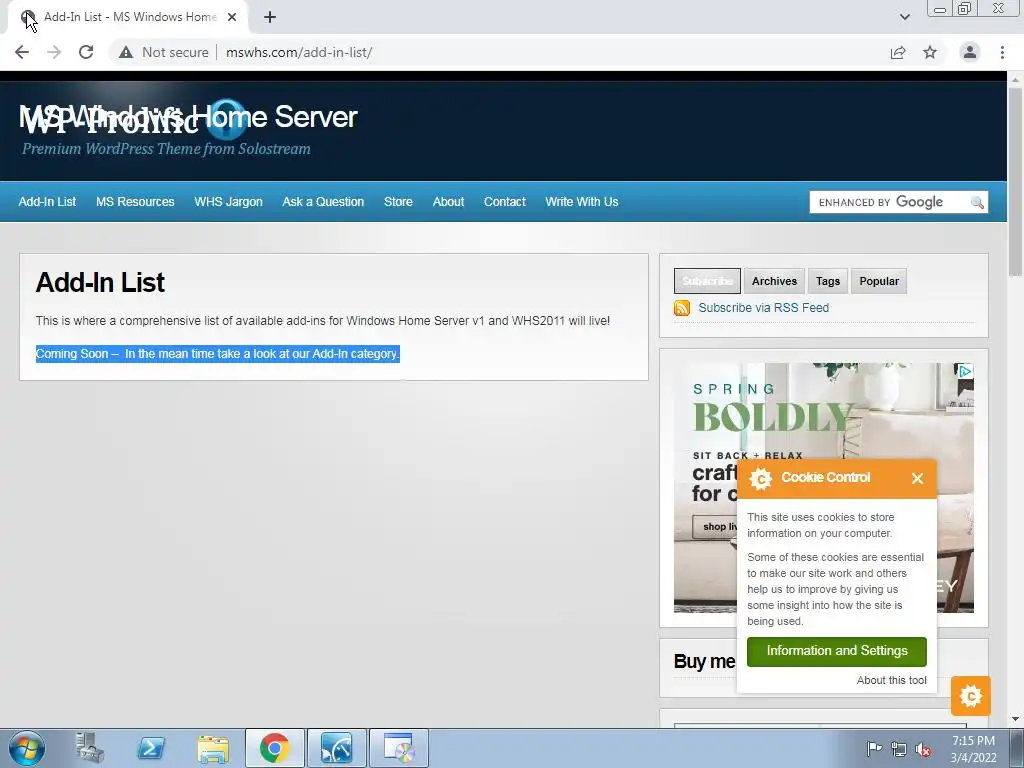Click the browser forward arrow
The height and width of the screenshot is (768, 1024).
54,52
